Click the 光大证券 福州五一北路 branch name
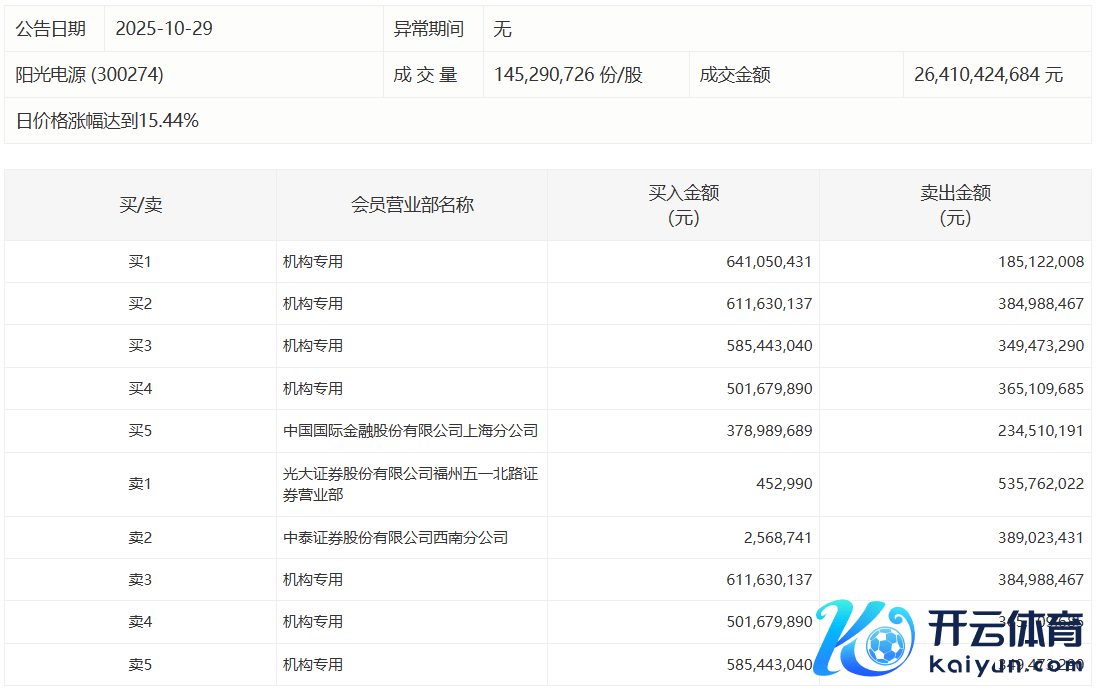 410,484
